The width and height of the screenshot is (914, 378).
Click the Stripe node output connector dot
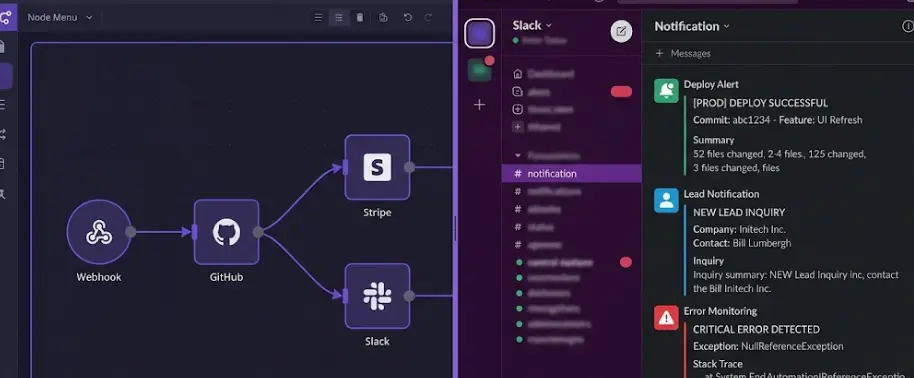(410, 167)
